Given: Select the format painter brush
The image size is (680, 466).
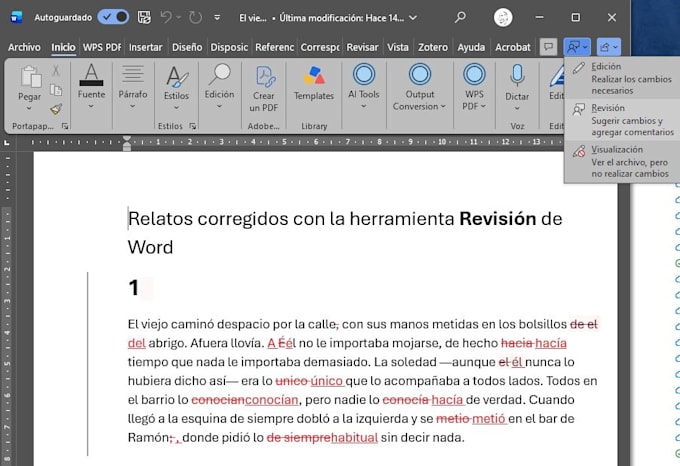Looking at the screenshot, I should (56, 109).
